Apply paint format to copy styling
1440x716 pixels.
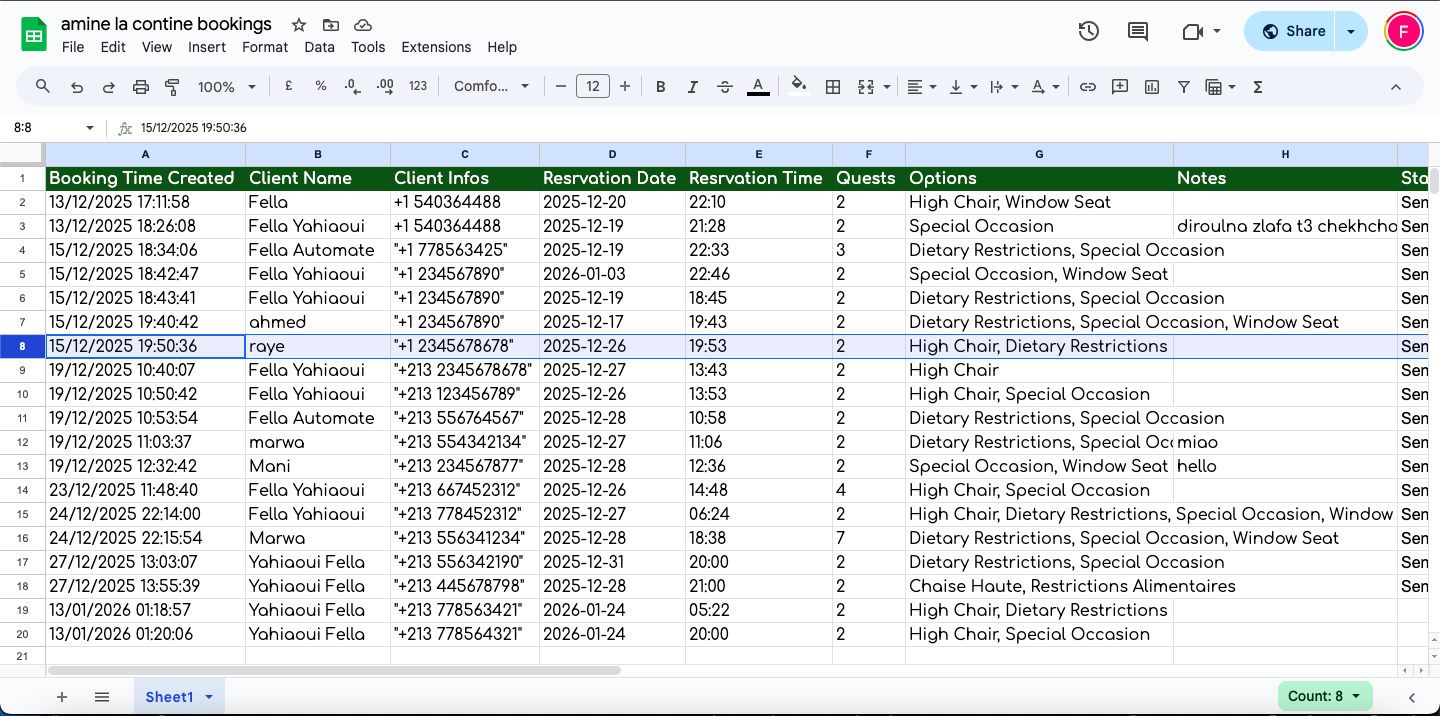point(172,87)
